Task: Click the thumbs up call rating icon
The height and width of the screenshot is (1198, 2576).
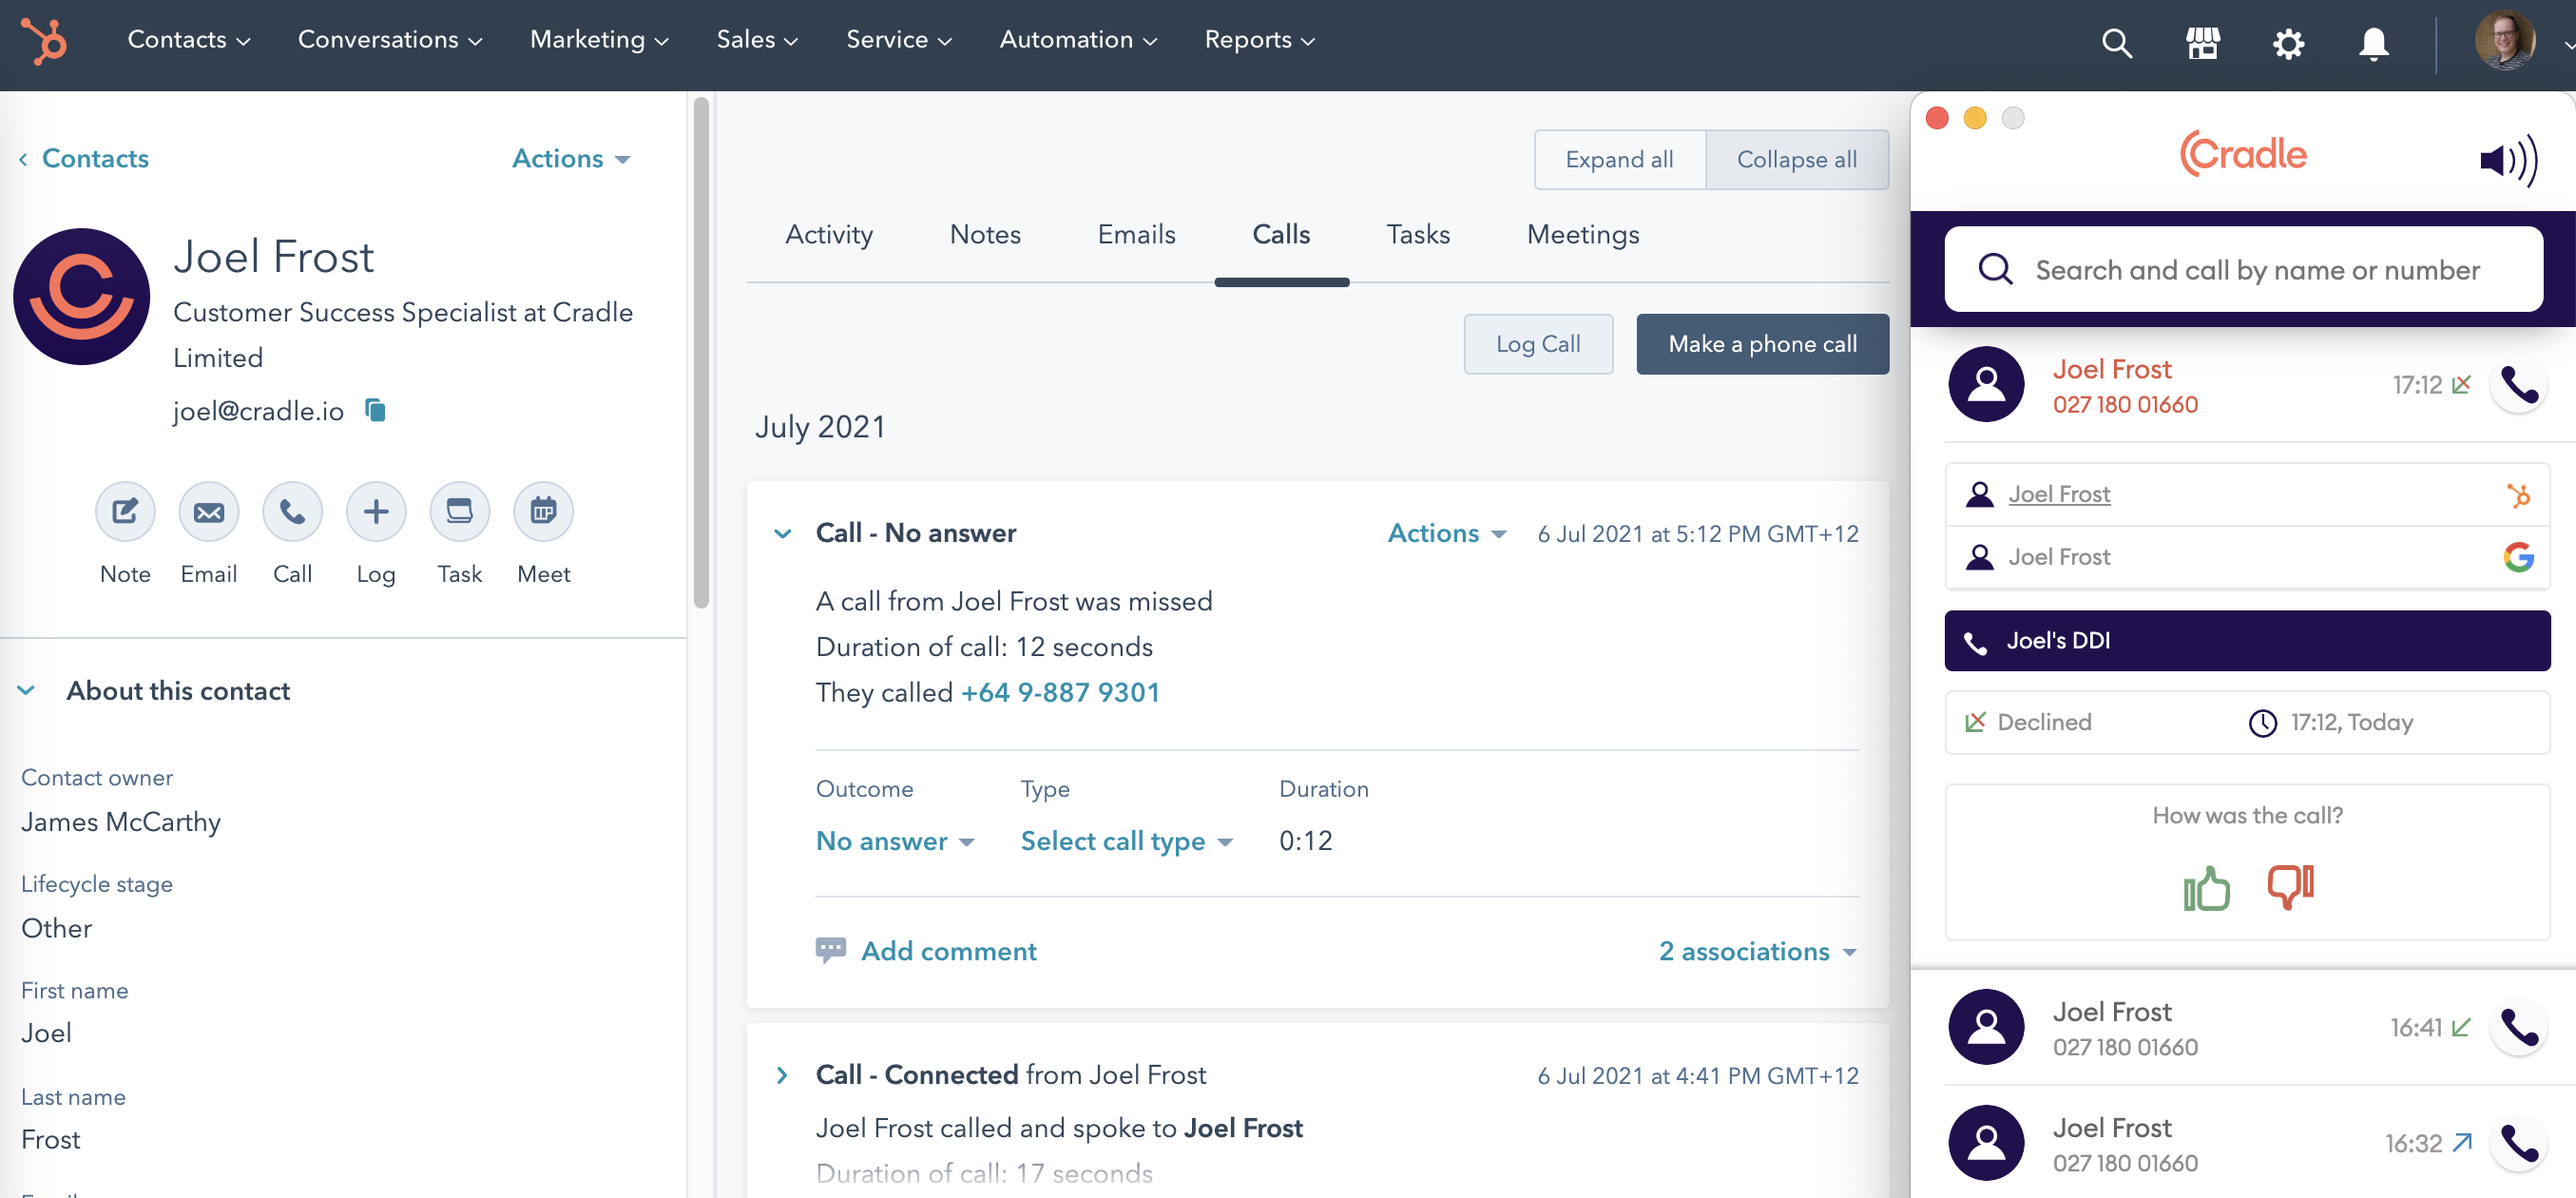Action: point(2206,887)
